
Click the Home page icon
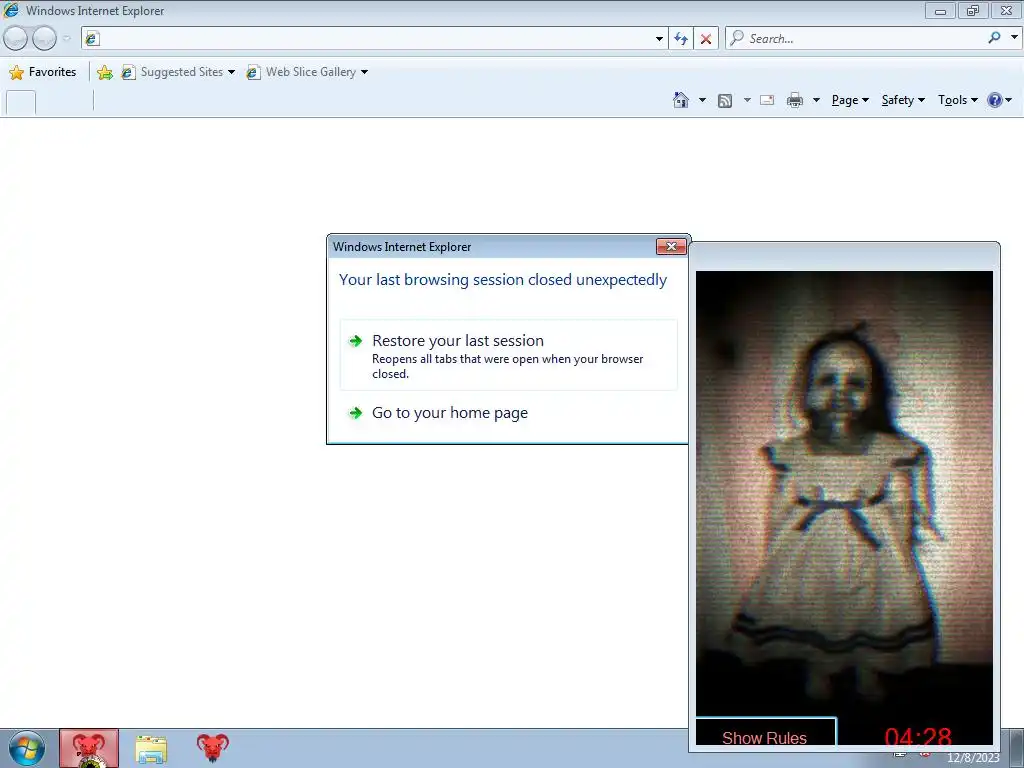click(680, 100)
